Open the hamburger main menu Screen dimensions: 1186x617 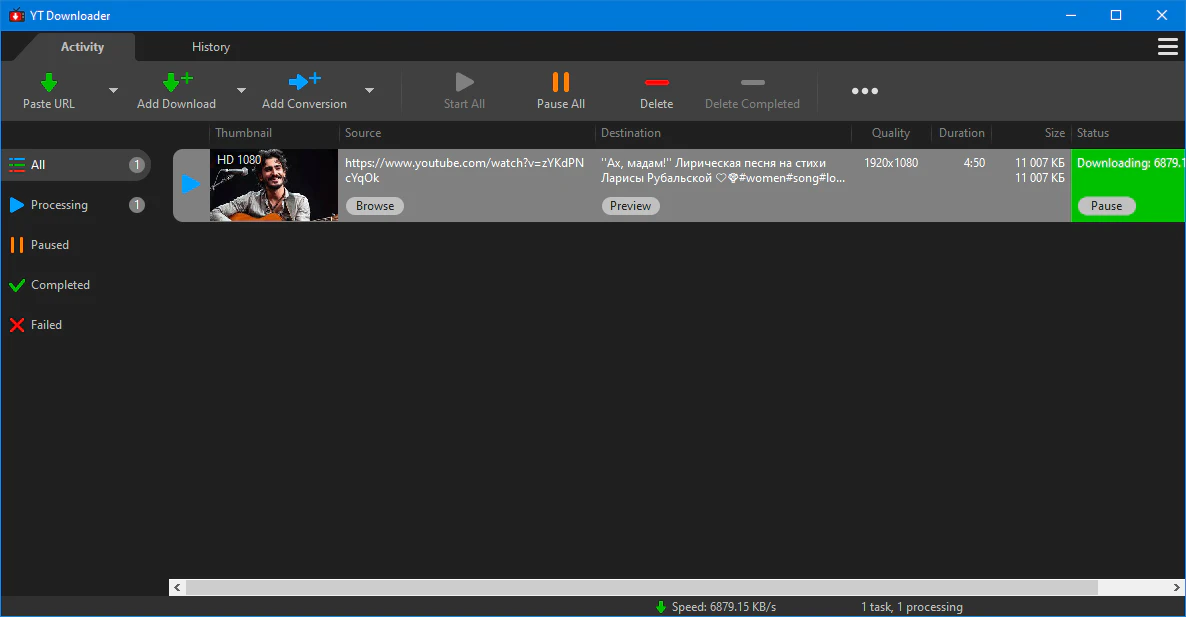[1167, 47]
